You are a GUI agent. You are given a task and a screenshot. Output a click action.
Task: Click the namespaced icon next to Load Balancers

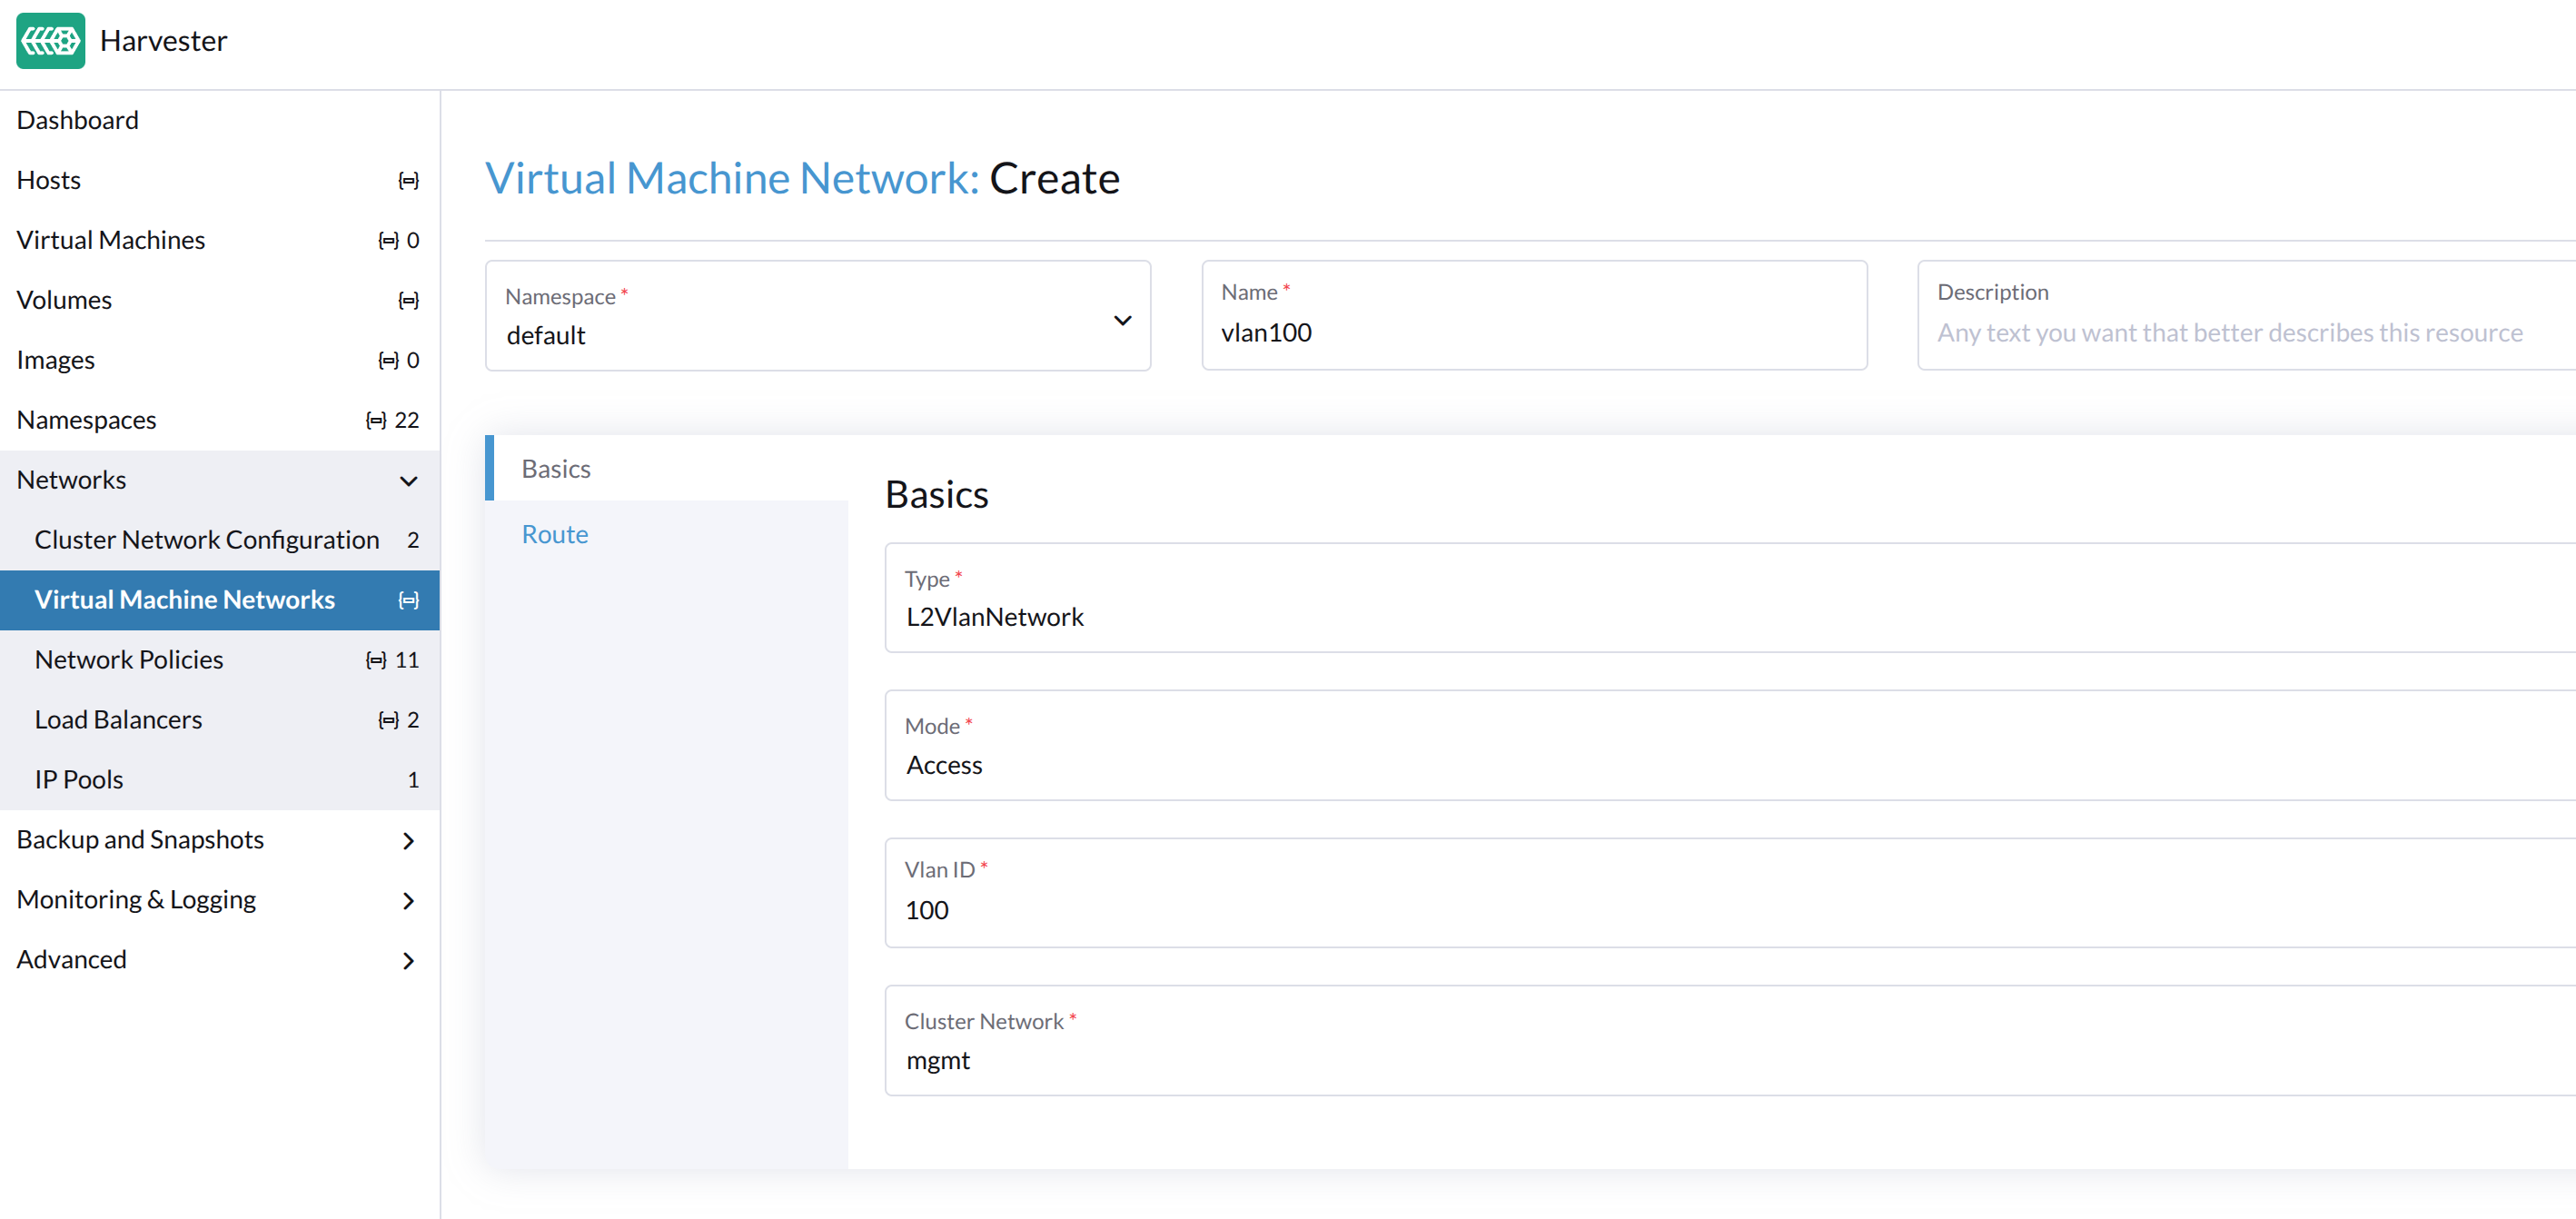(388, 720)
